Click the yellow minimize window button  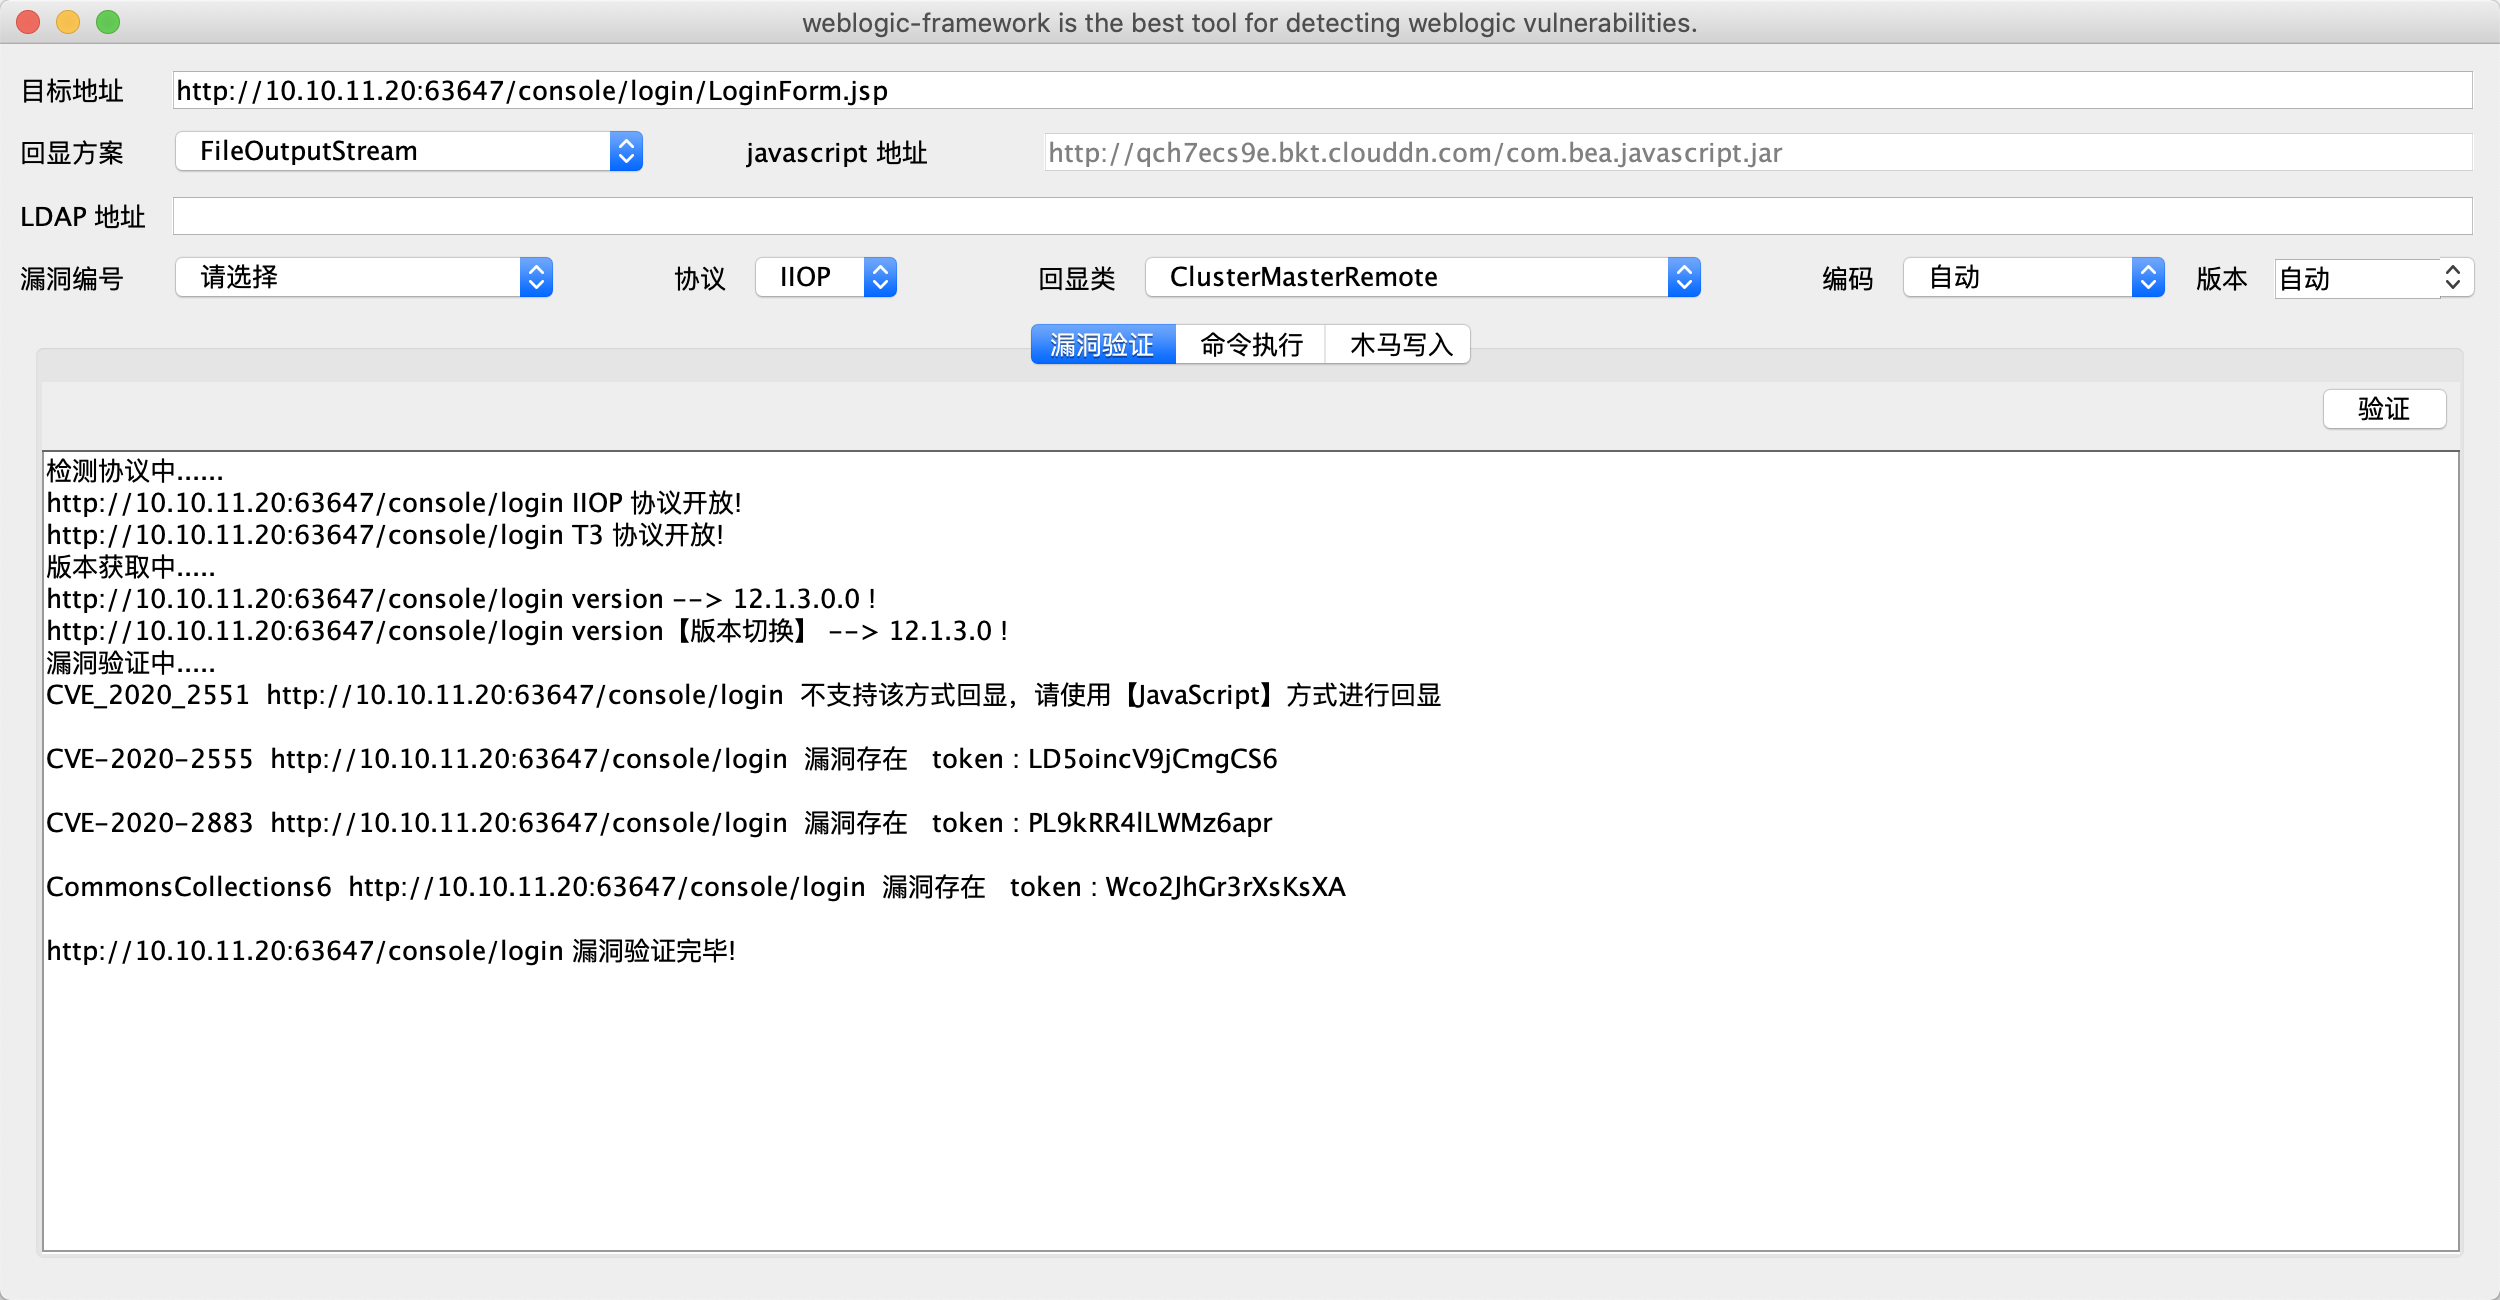coord(68,22)
